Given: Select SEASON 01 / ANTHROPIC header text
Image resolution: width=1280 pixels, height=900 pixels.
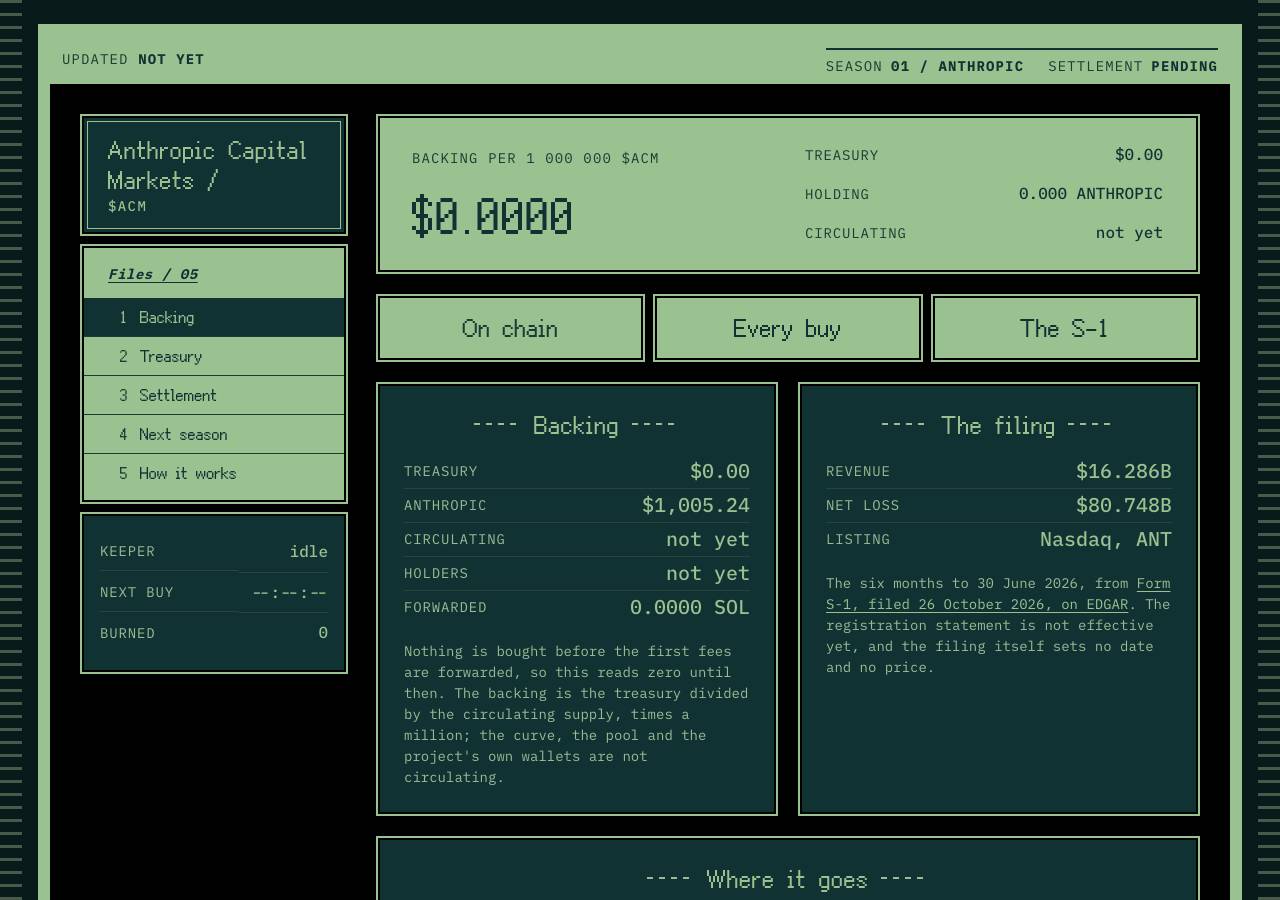Looking at the screenshot, I should (x=925, y=66).
